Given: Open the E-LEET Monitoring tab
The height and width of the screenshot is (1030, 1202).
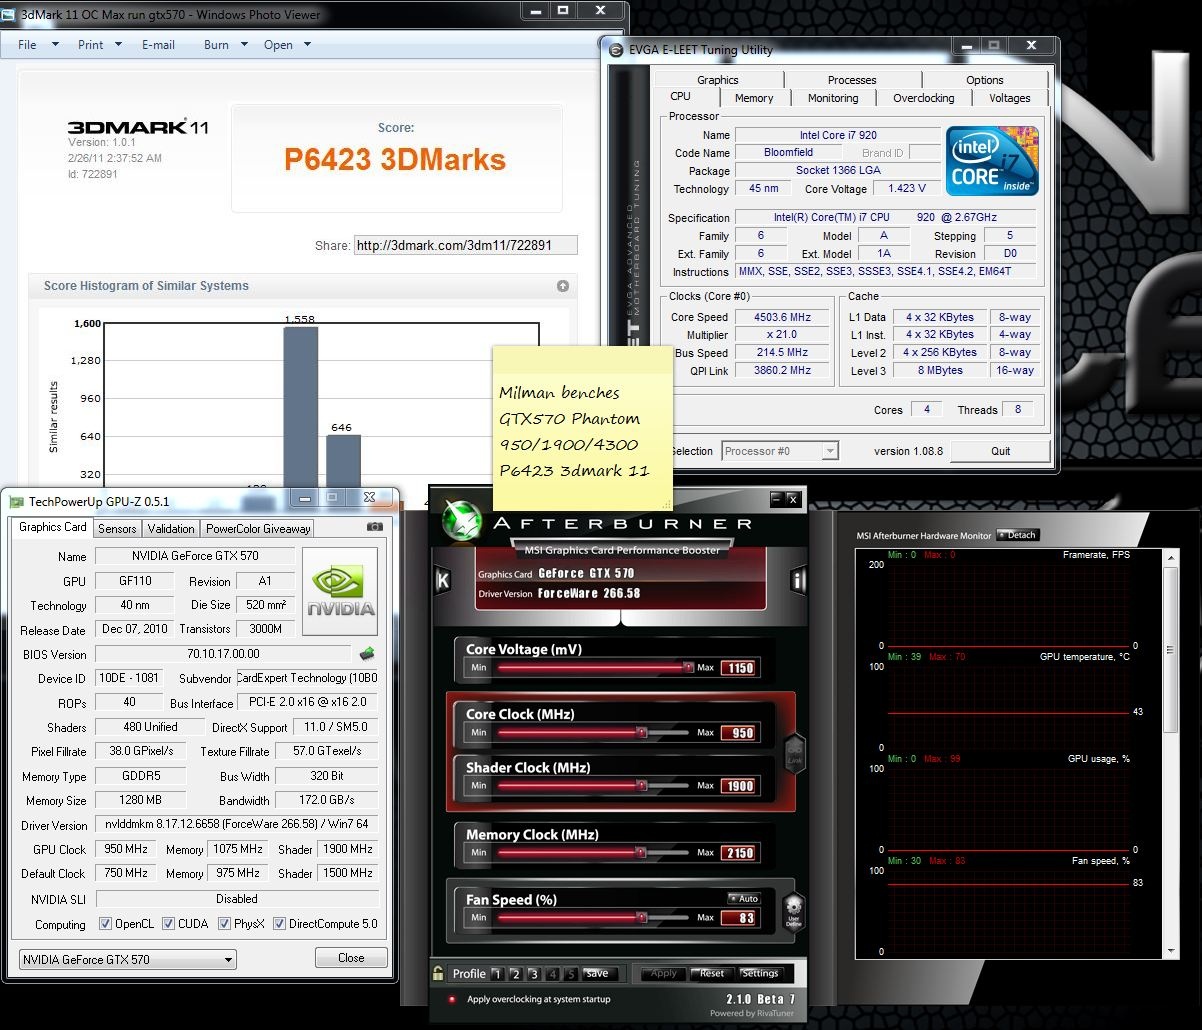Looking at the screenshot, I should (833, 98).
